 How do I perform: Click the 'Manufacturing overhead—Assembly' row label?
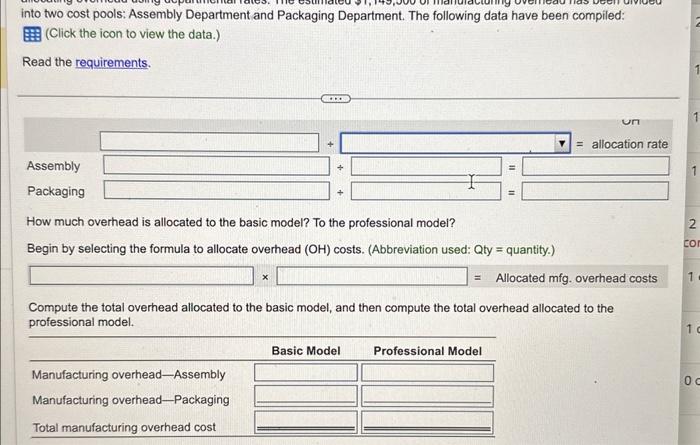[129, 374]
